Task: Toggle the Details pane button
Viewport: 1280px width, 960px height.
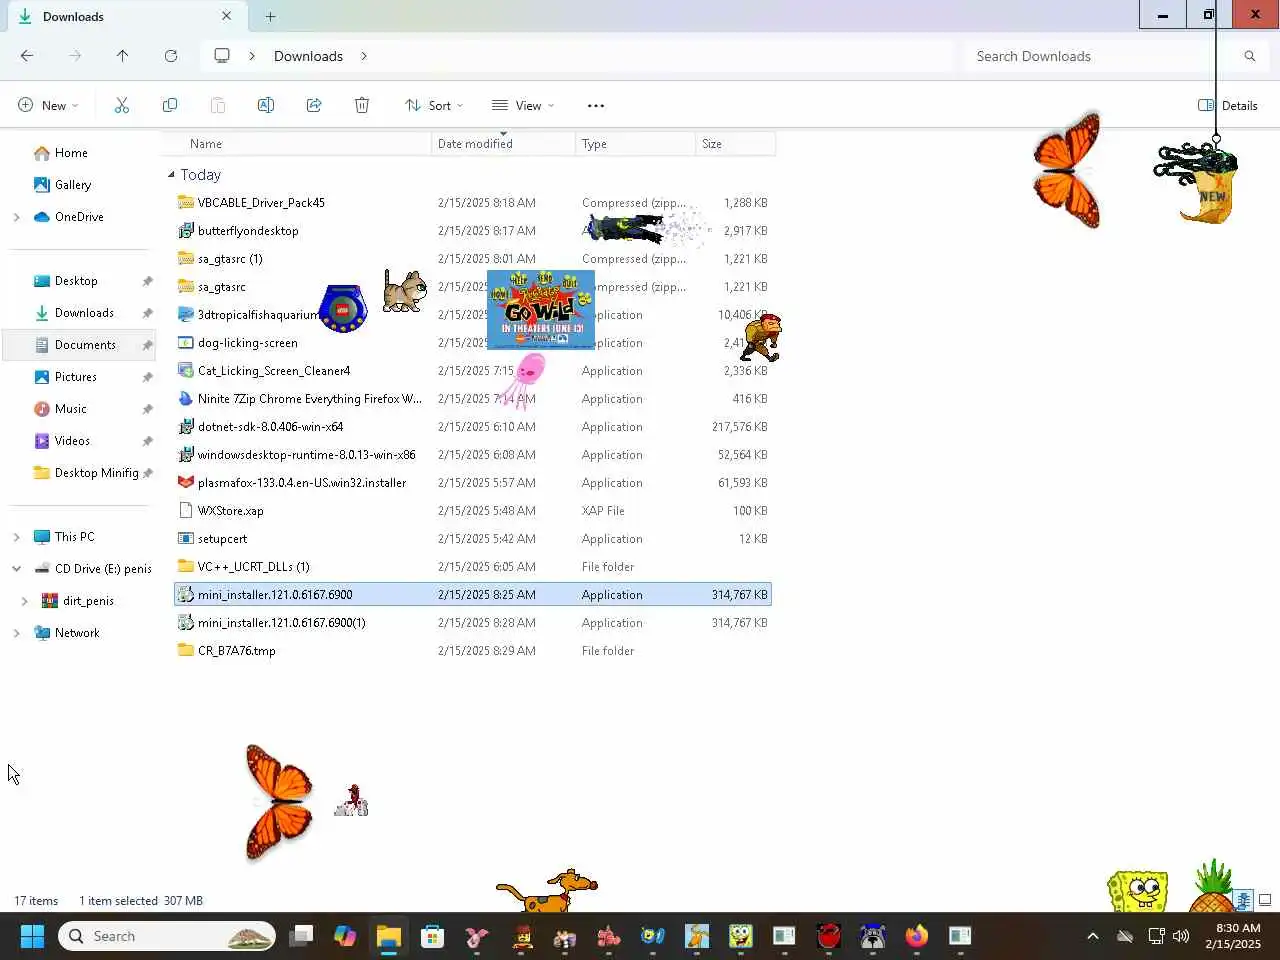Action: point(1228,105)
